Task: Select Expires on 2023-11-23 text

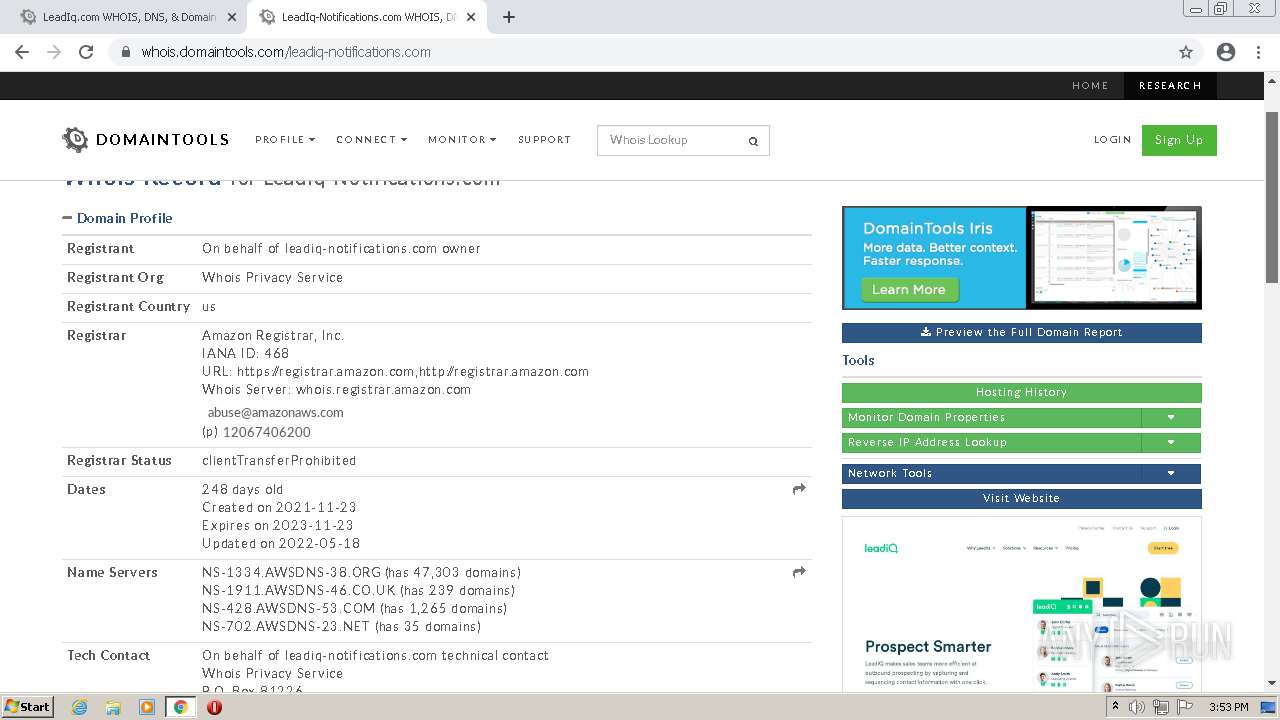Action: point(277,525)
